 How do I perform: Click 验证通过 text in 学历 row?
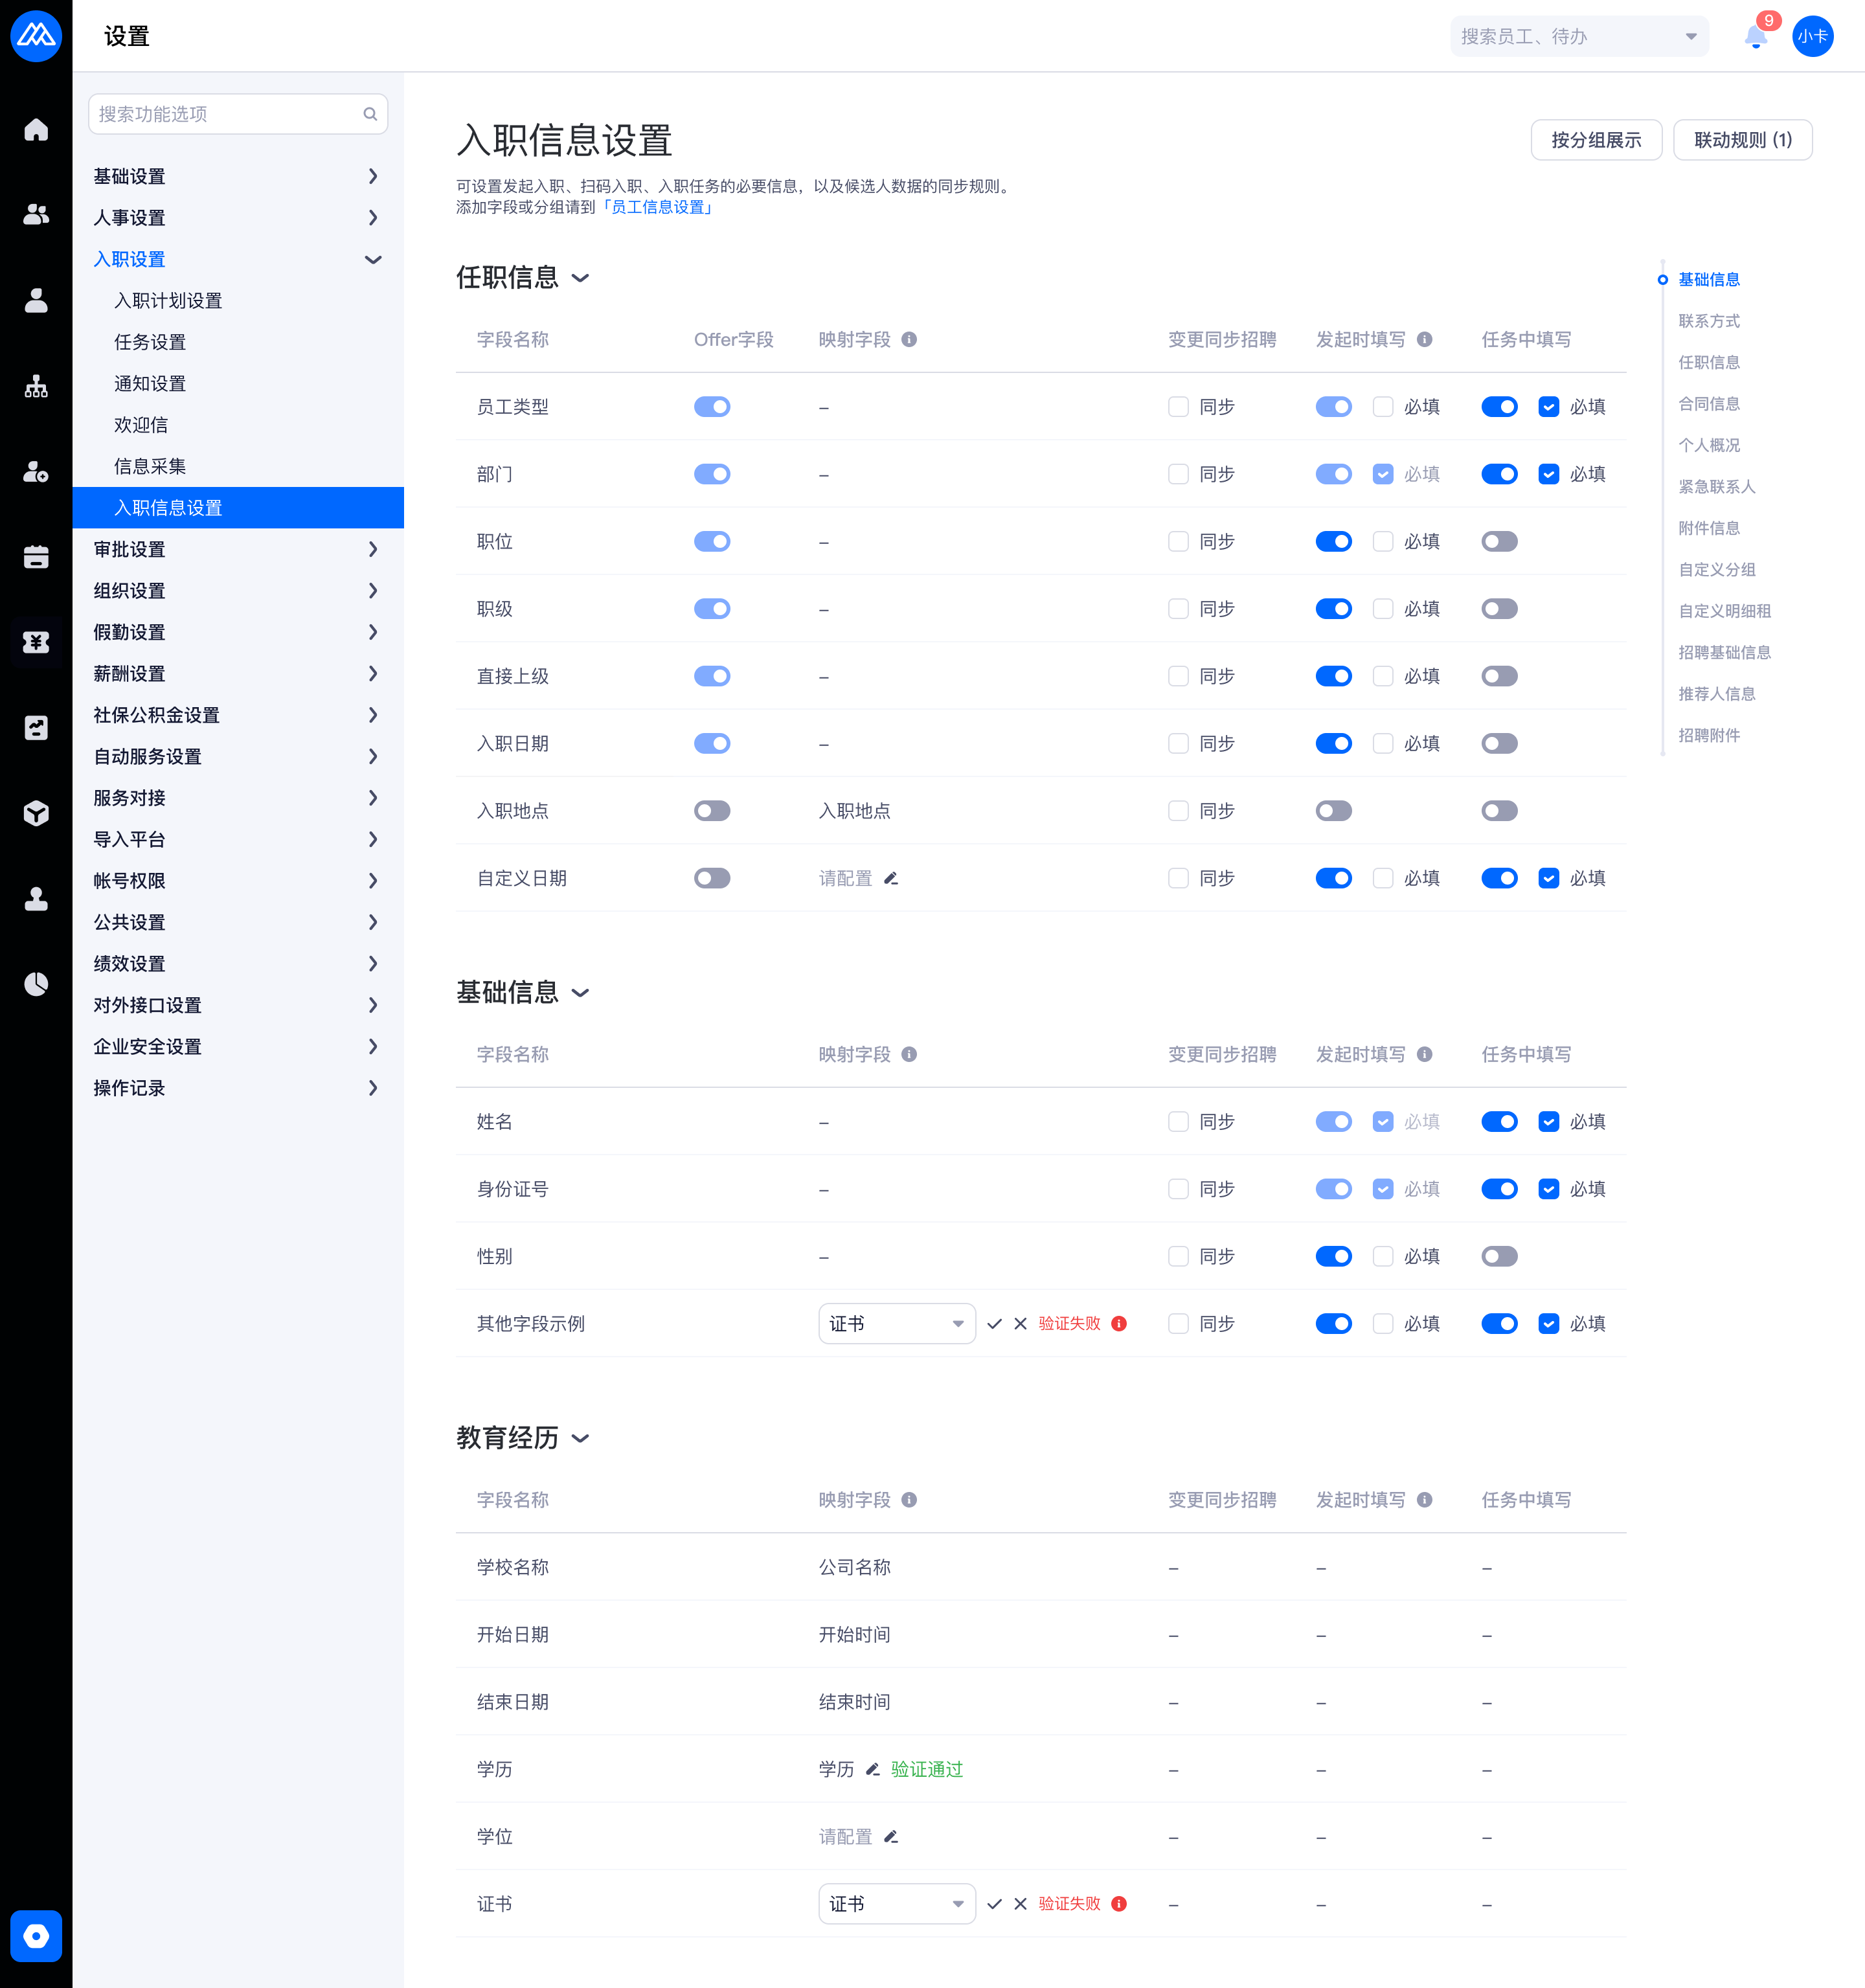point(926,1769)
